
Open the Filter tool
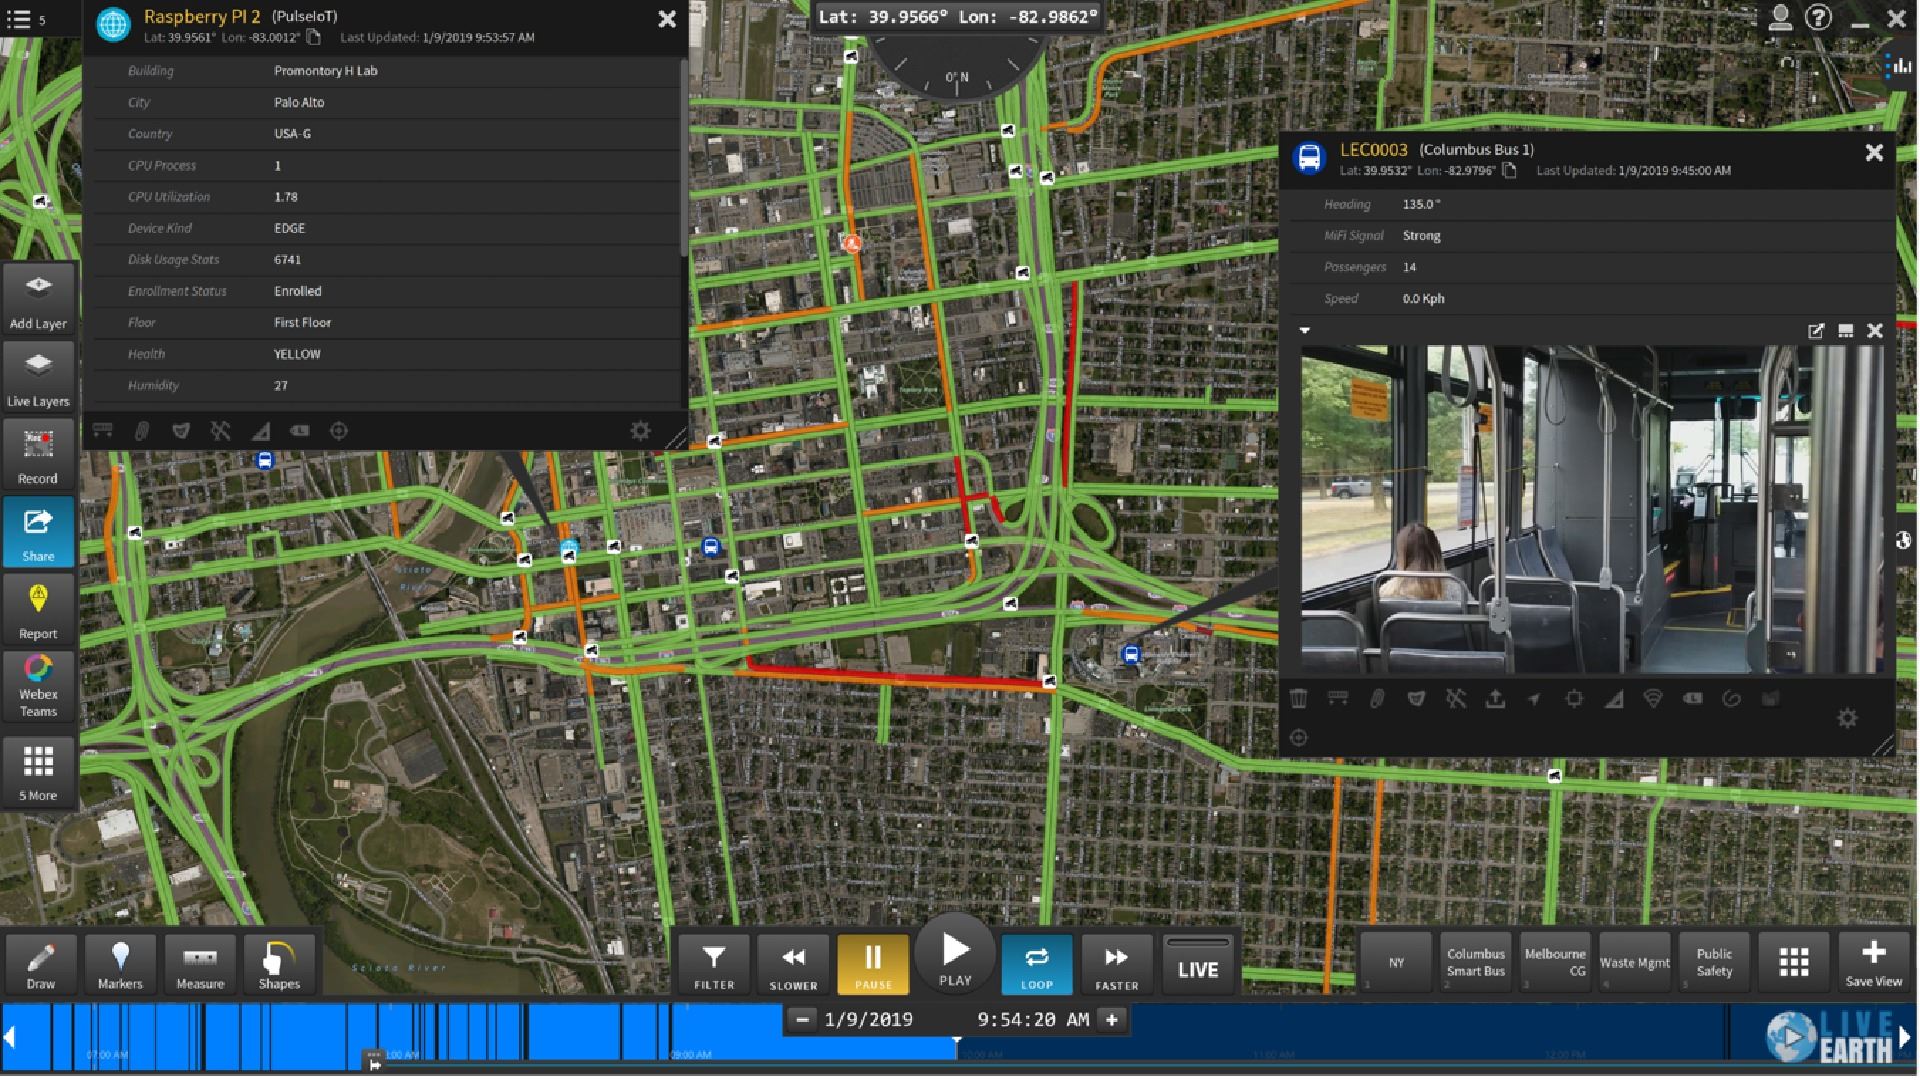(x=714, y=964)
